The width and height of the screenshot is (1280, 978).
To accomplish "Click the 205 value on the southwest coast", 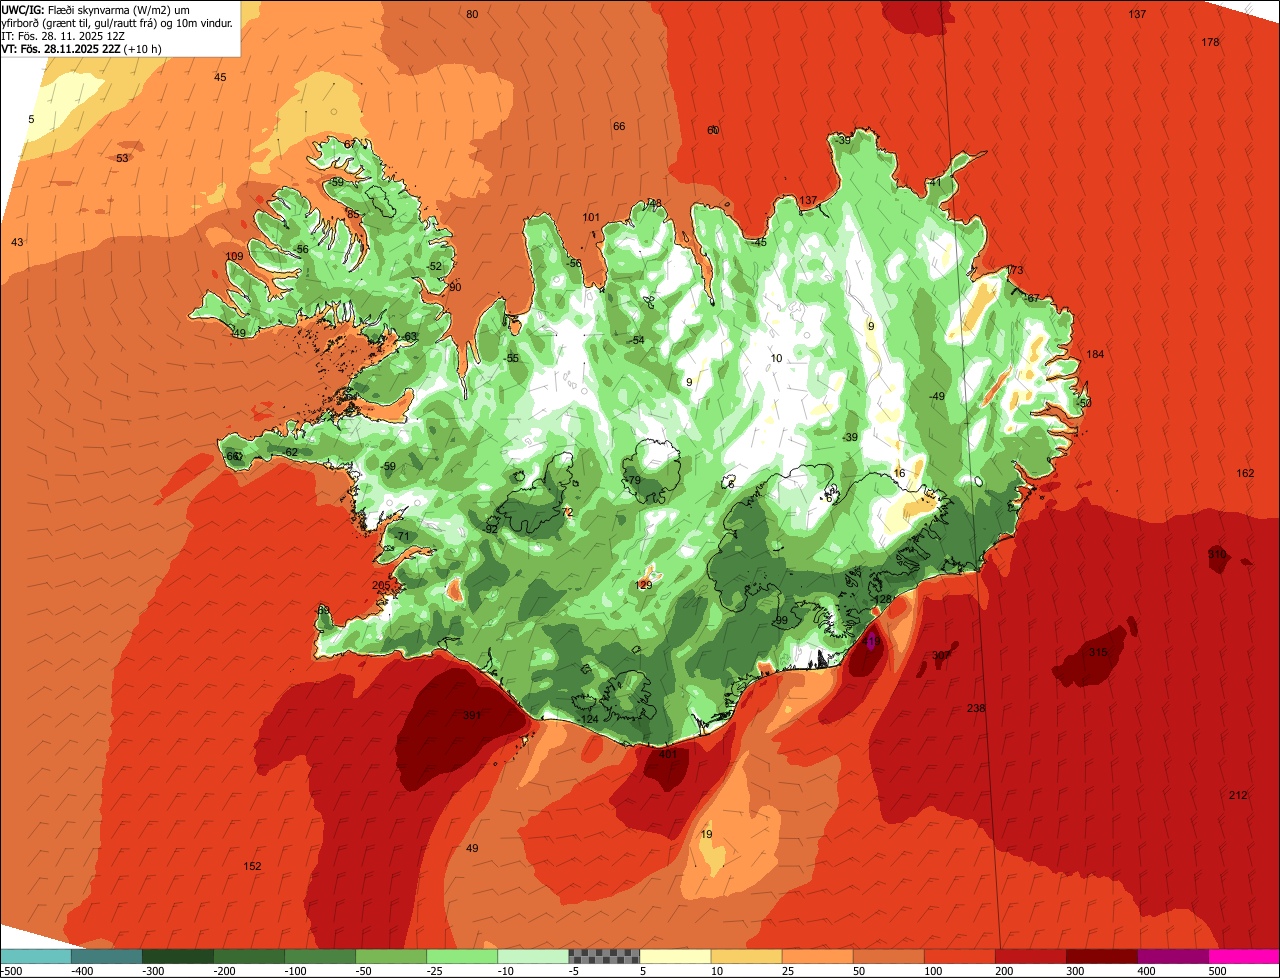I will tap(381, 586).
